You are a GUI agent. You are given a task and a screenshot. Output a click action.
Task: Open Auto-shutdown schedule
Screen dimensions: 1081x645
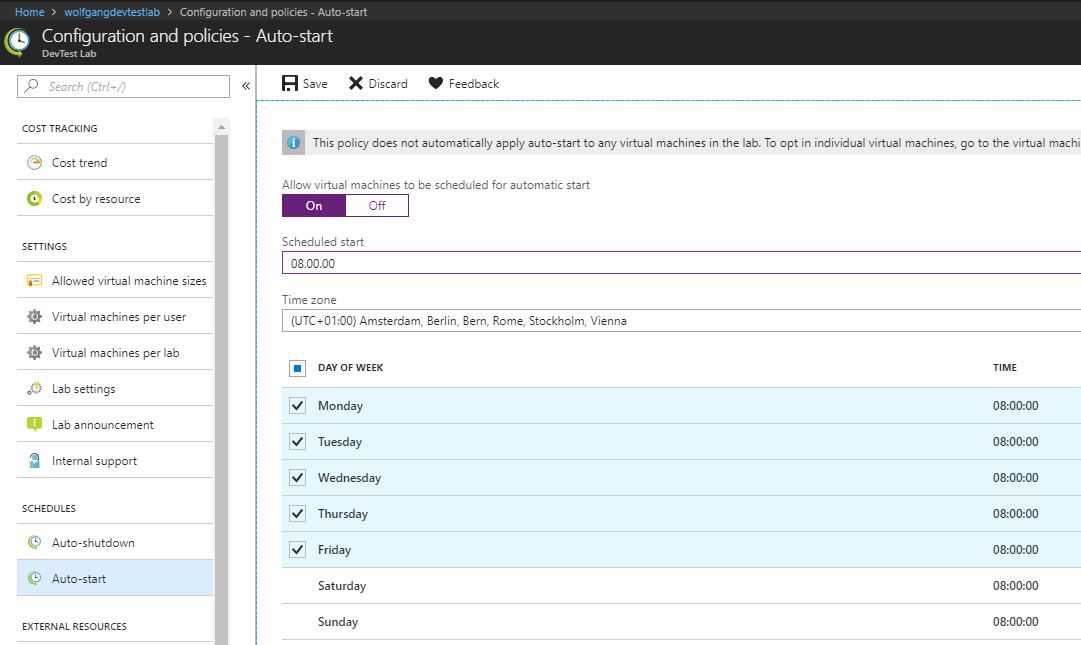tap(115, 542)
